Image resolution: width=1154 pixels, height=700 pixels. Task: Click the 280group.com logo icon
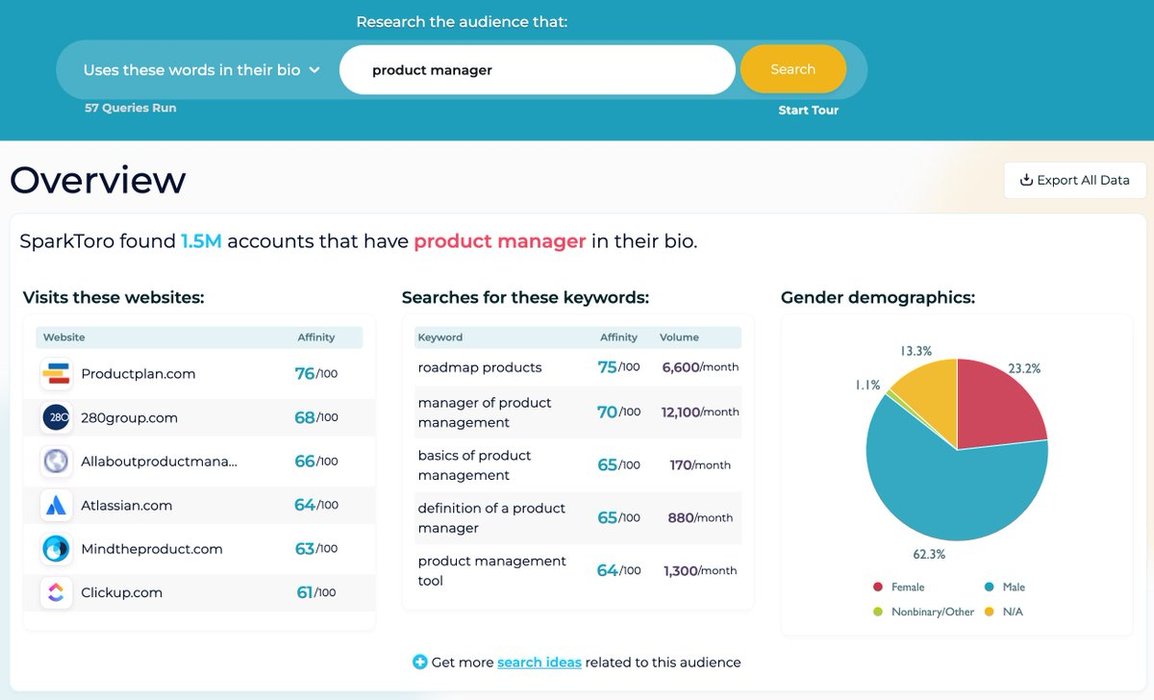pyautogui.click(x=56, y=417)
